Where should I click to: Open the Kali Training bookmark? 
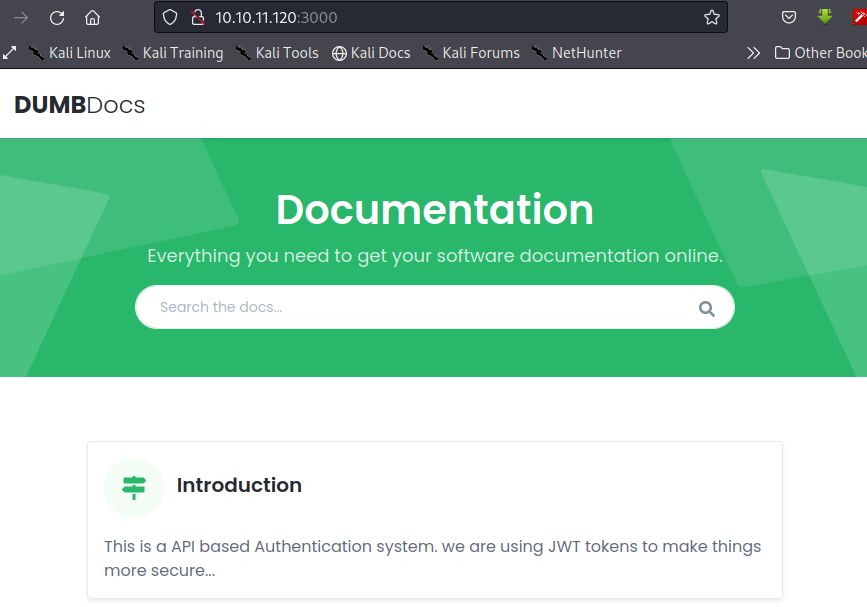point(173,53)
